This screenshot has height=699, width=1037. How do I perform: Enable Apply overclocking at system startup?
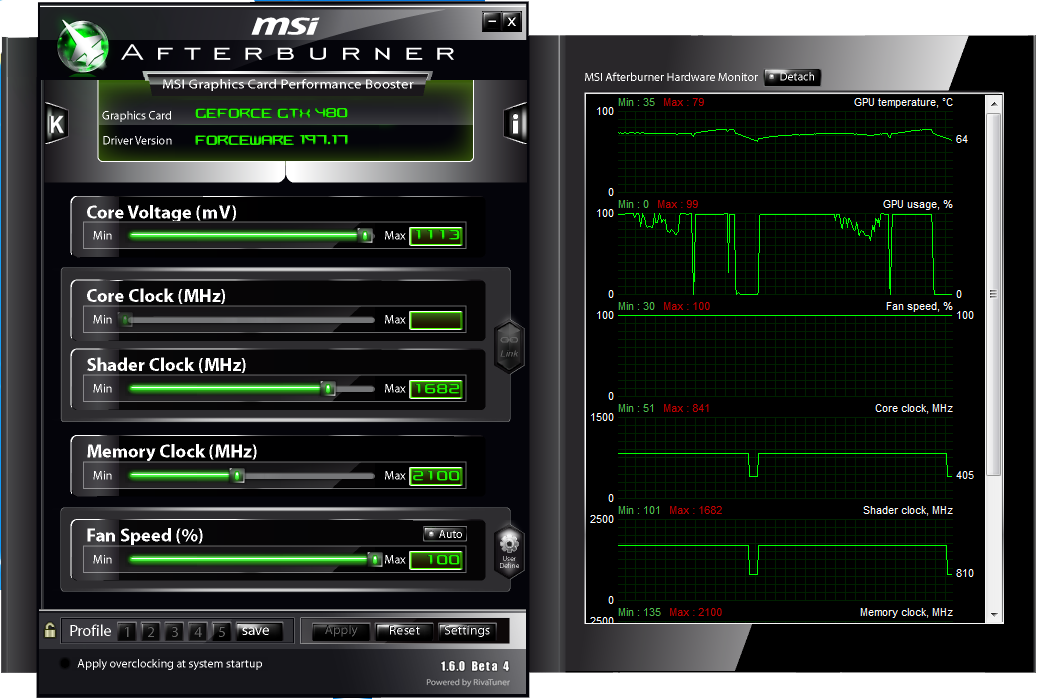[x=66, y=664]
